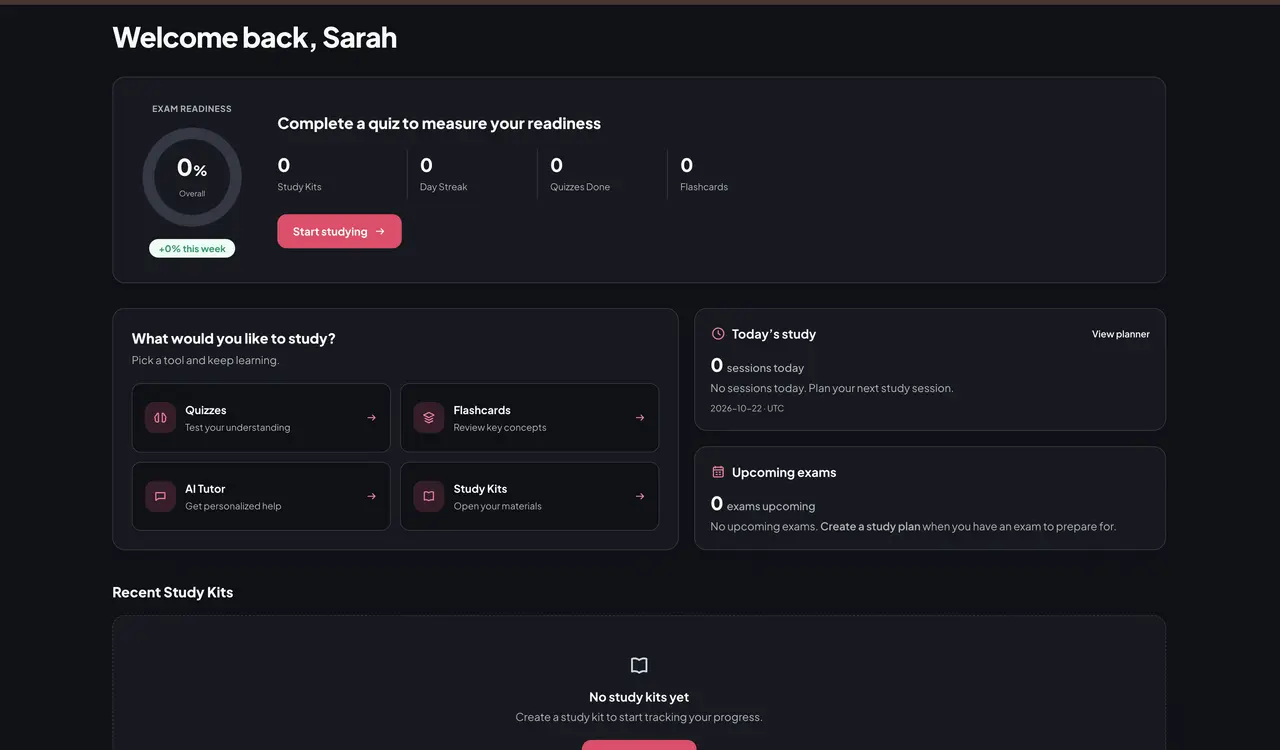Image resolution: width=1280 pixels, height=750 pixels.
Task: Click the arrow on the Quizzes card
Action: [x=371, y=418]
